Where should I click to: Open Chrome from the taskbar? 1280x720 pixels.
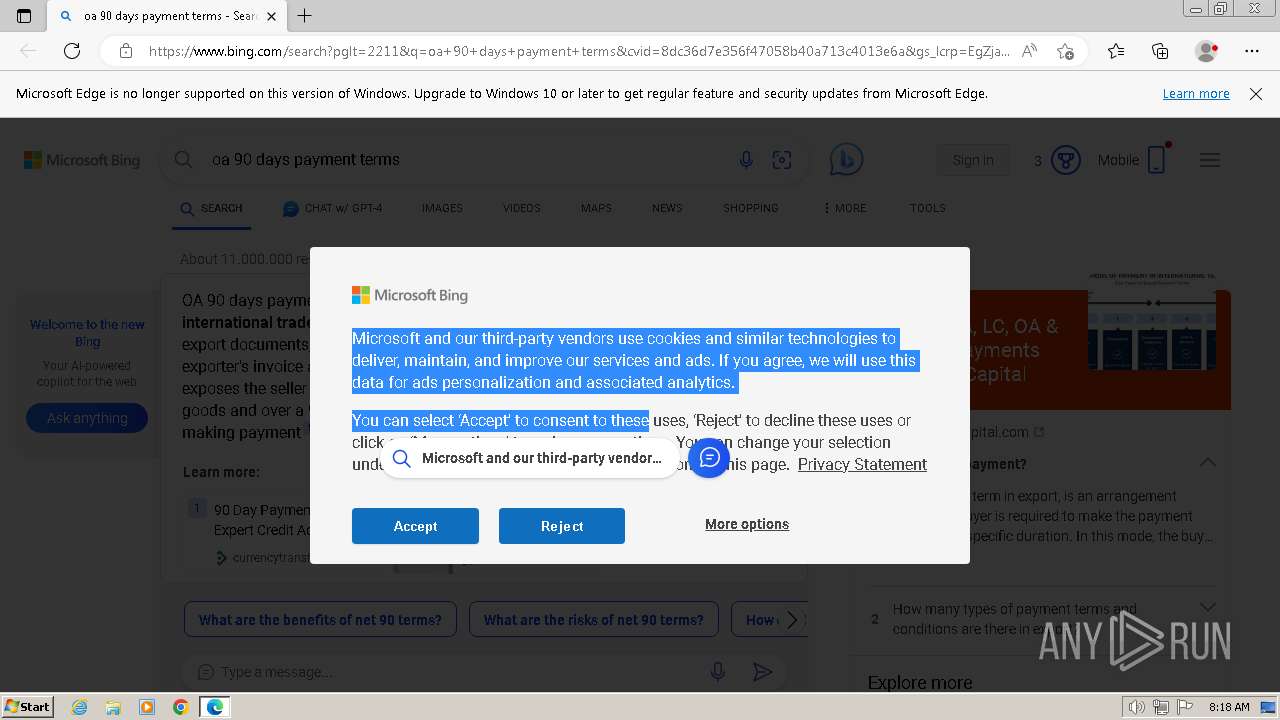click(180, 707)
